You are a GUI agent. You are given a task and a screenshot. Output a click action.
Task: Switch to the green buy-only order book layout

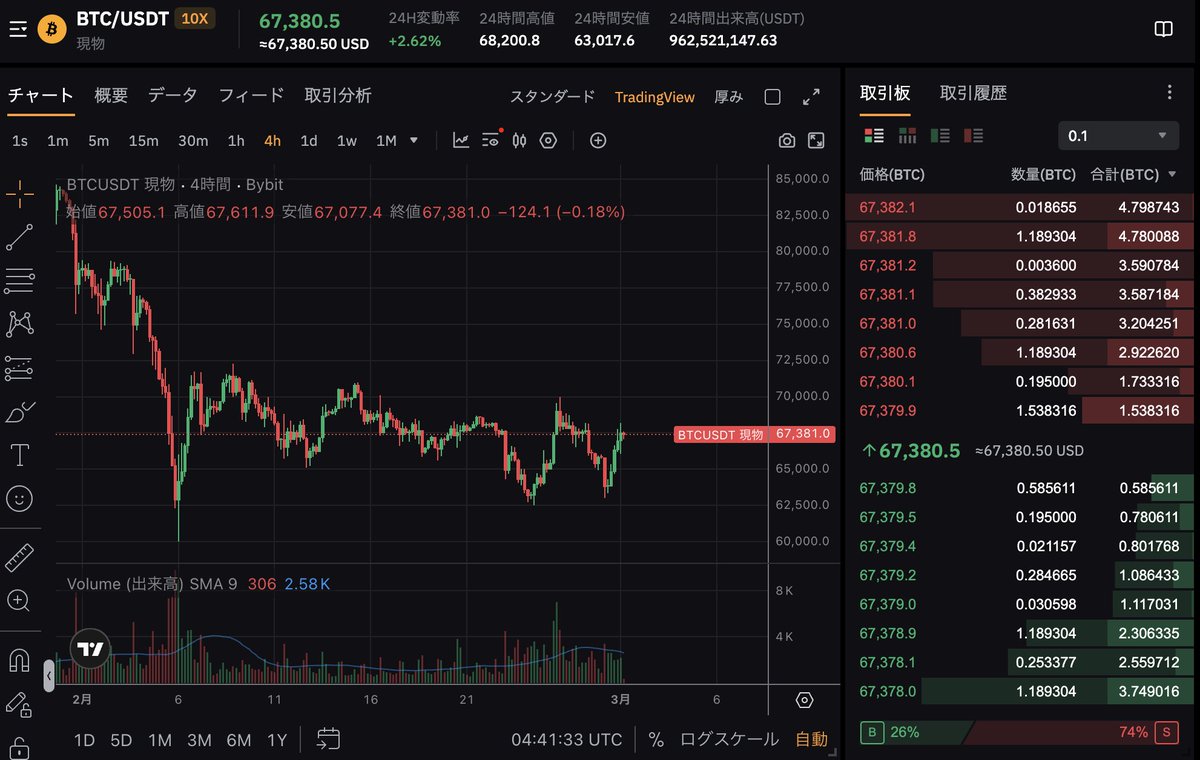tap(940, 135)
